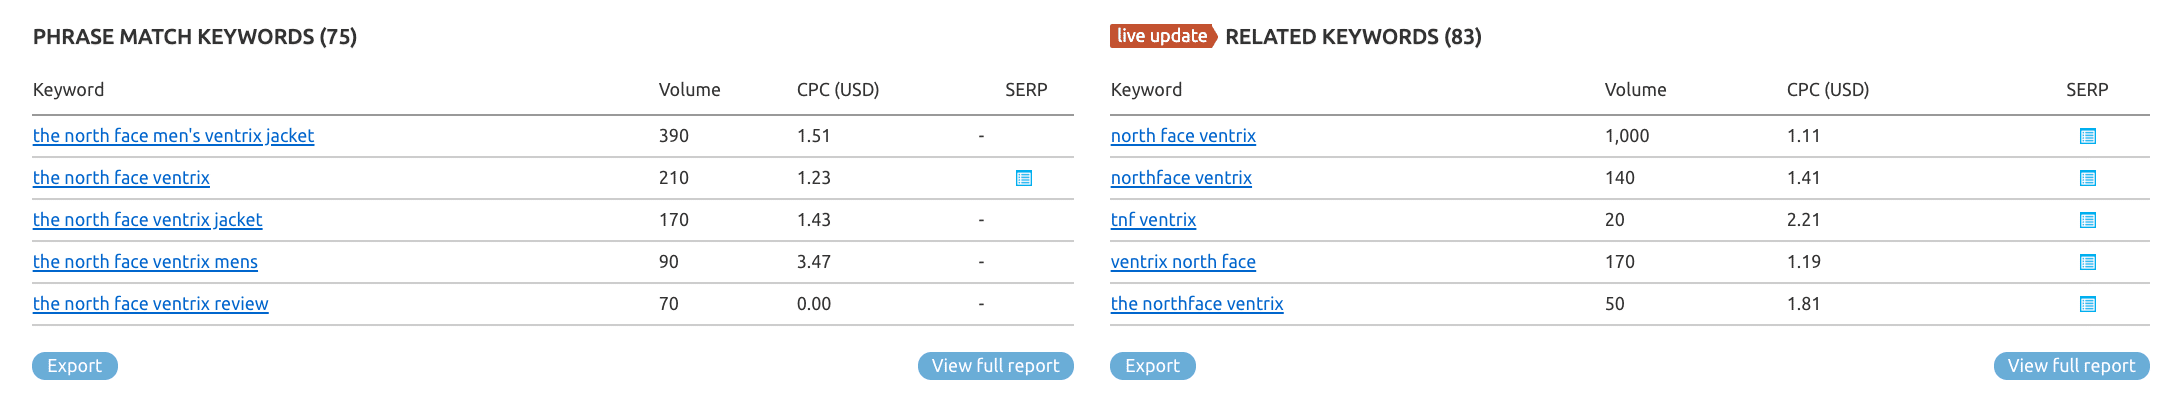Export the phrase match keywords
Screen dimensions: 2184x408
point(75,366)
